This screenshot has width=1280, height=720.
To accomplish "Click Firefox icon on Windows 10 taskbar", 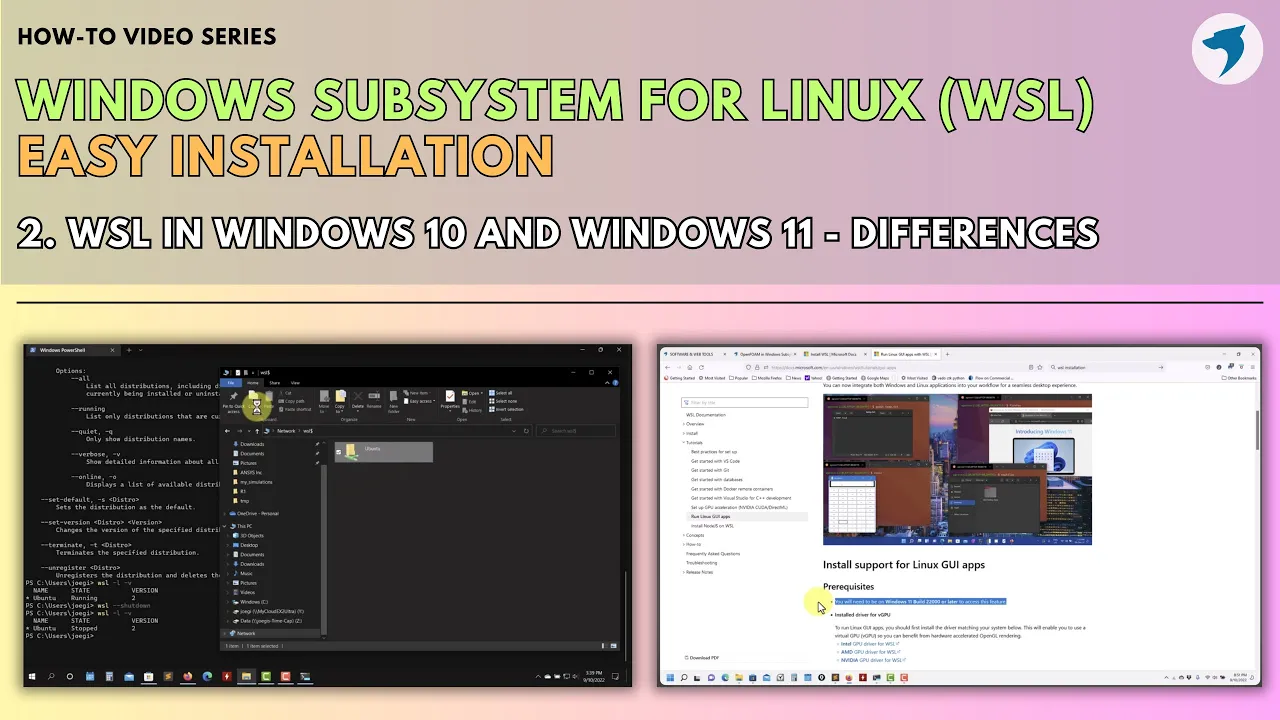I will 188,677.
